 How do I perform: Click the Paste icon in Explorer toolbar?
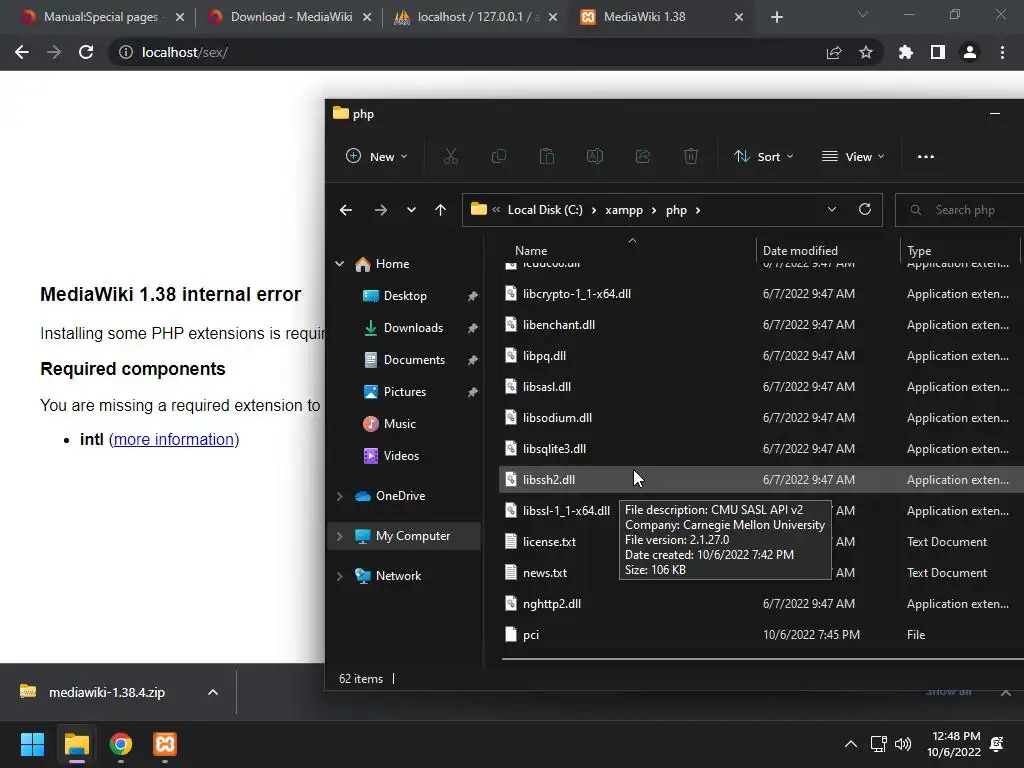pyautogui.click(x=547, y=156)
